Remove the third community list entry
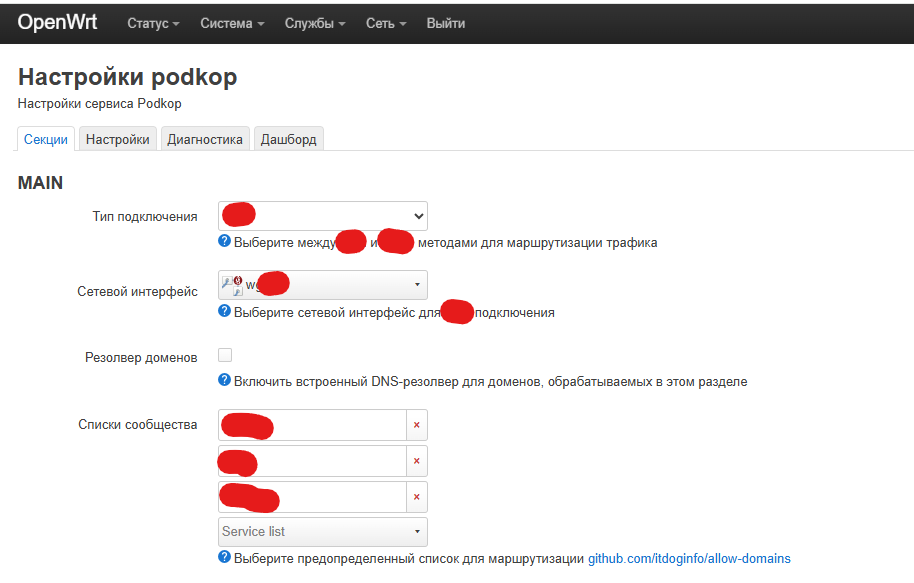 [417, 497]
